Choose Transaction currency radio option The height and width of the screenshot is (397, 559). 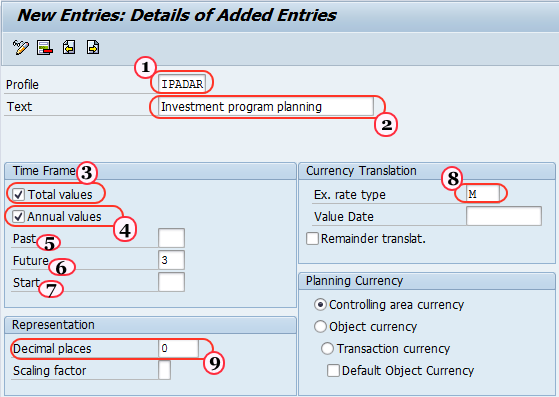pos(327,348)
